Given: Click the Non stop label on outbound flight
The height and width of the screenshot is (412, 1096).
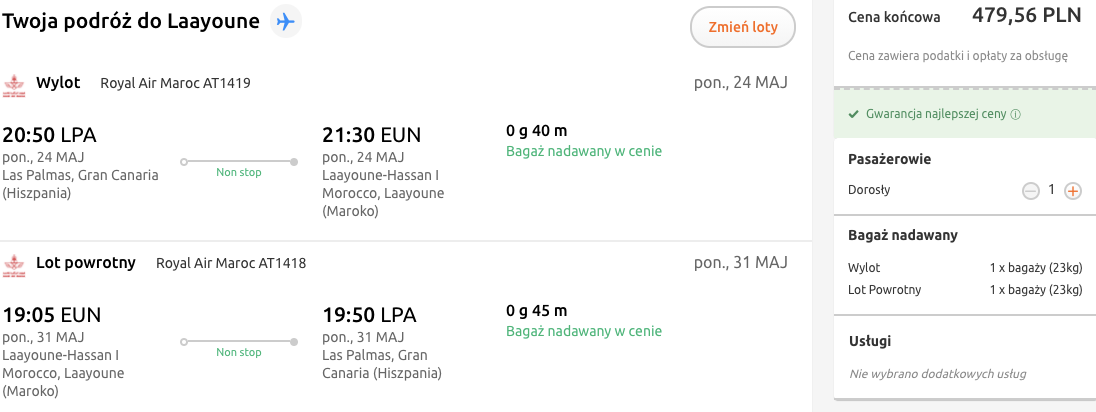Looking at the screenshot, I should point(238,172).
